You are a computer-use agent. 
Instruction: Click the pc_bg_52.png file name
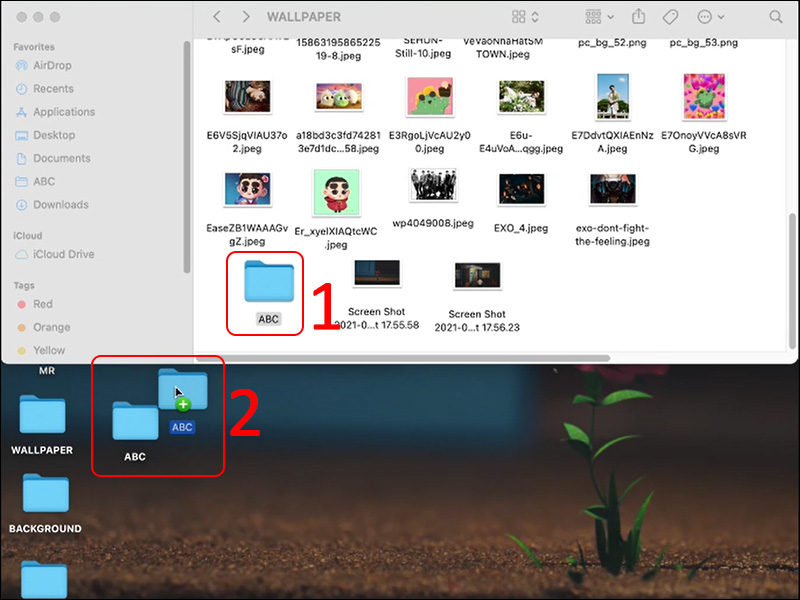(x=612, y=42)
